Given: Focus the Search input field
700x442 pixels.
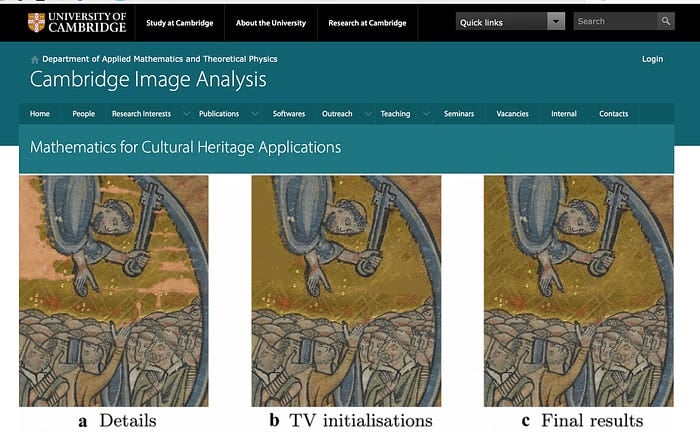Looking at the screenshot, I should pos(615,21).
